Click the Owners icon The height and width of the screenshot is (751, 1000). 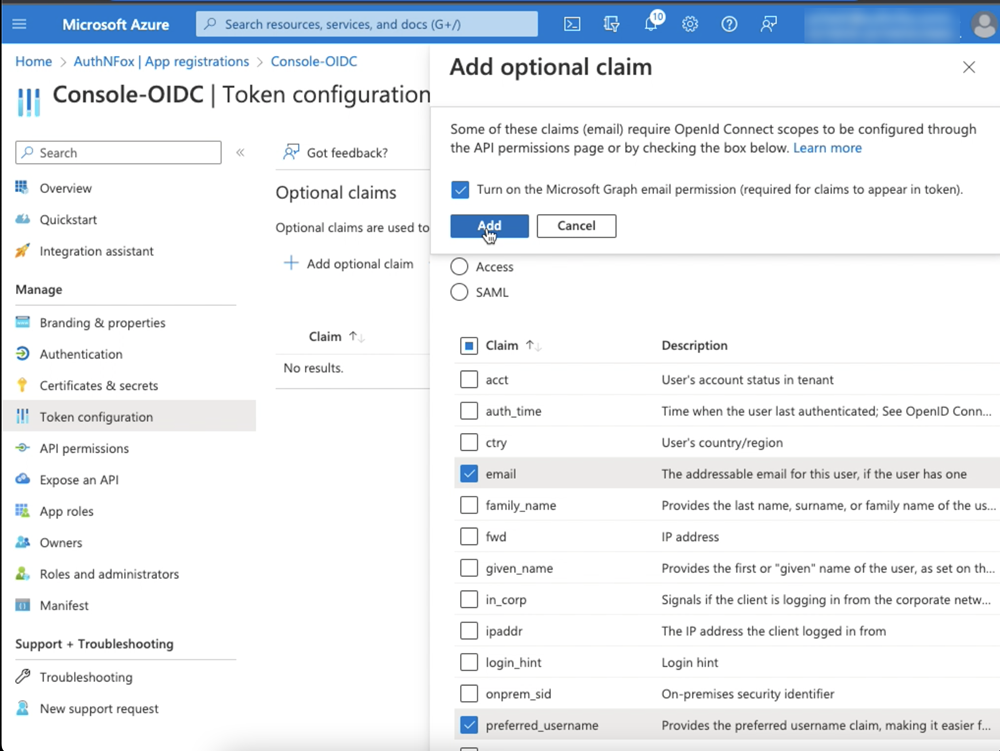(x=22, y=542)
